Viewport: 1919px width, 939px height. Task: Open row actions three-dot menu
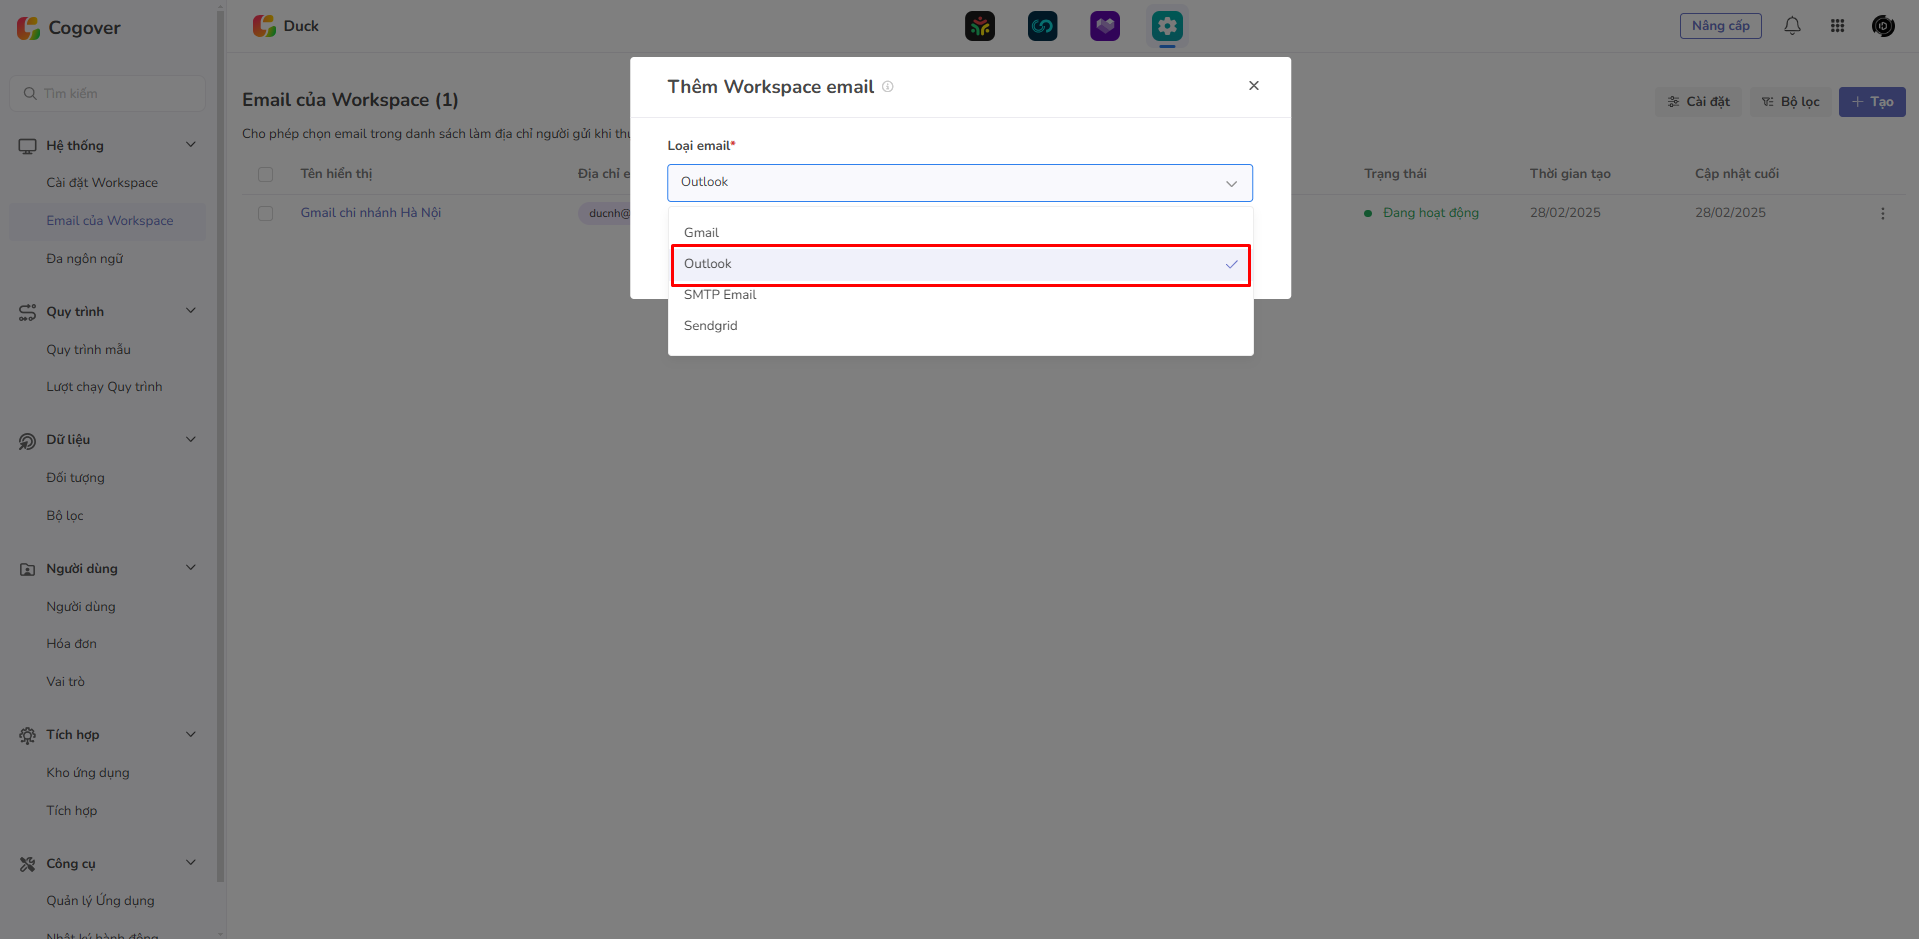1882,213
